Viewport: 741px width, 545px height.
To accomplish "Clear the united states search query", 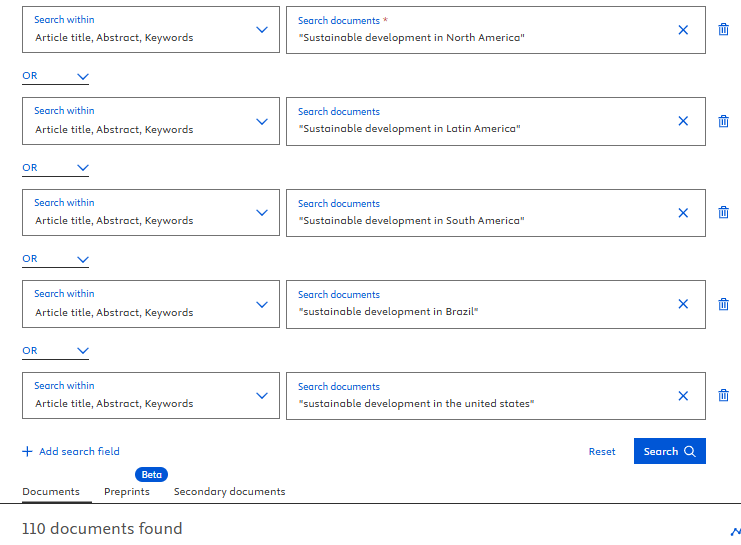I will pos(683,396).
